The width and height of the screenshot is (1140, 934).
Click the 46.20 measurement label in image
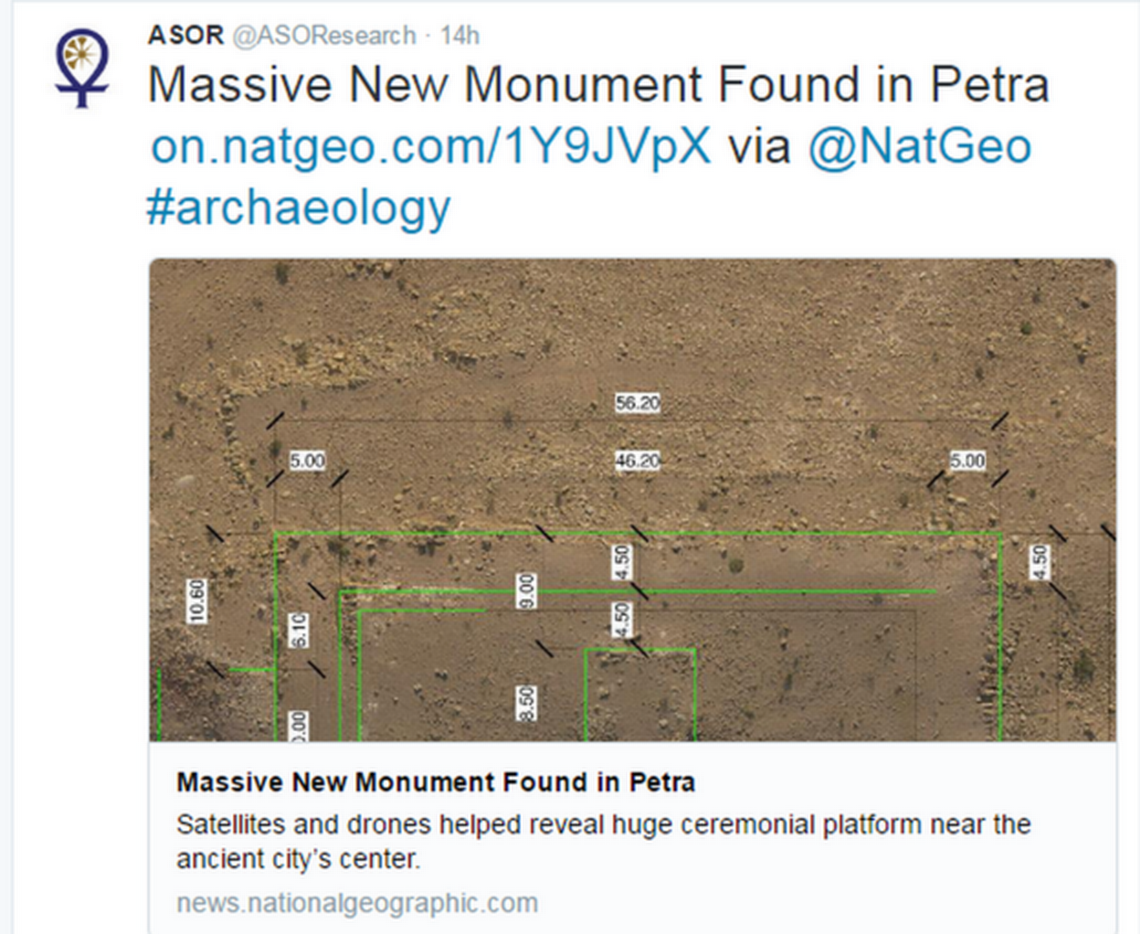tap(637, 461)
